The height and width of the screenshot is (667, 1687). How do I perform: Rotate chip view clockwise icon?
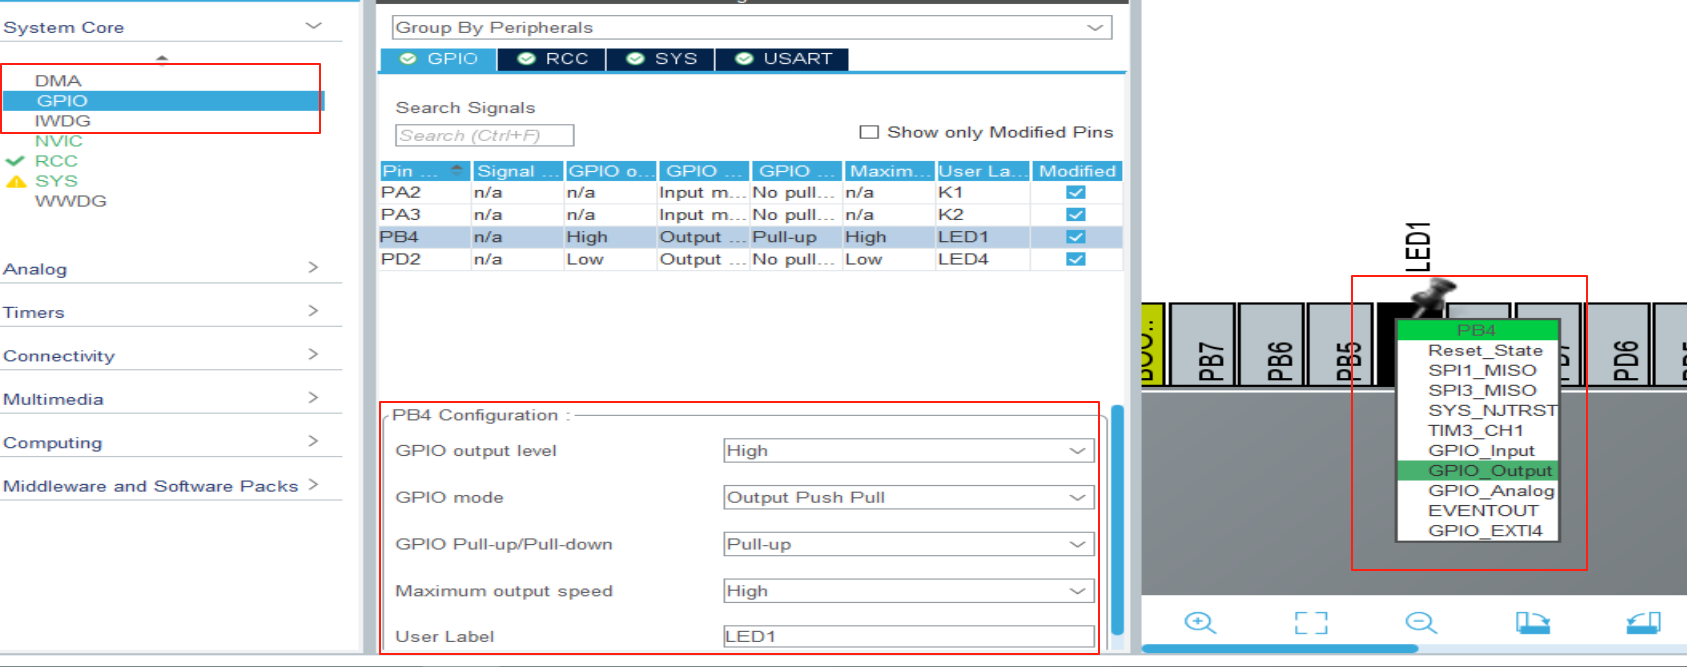pyautogui.click(x=1532, y=623)
